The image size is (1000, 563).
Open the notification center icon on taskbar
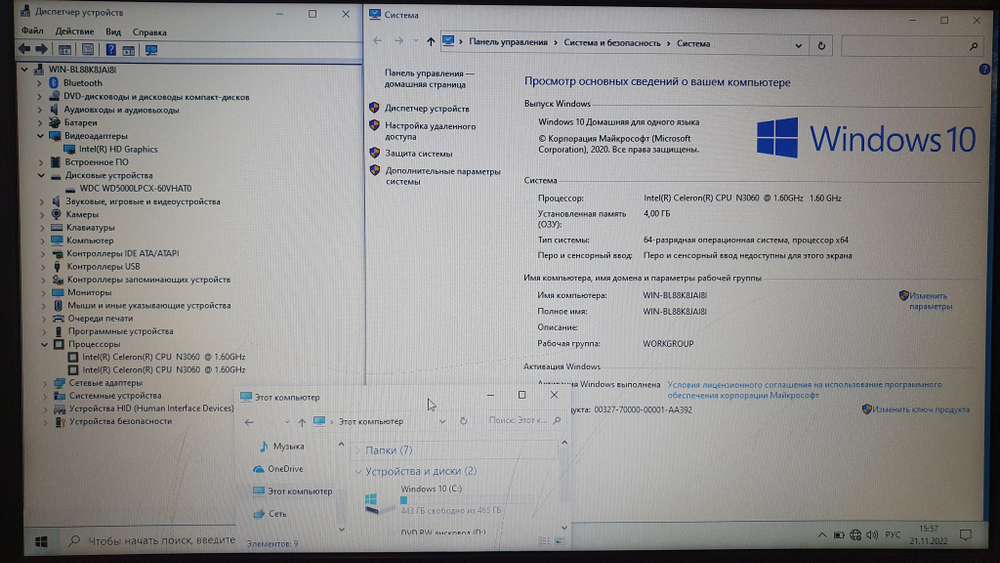966,535
